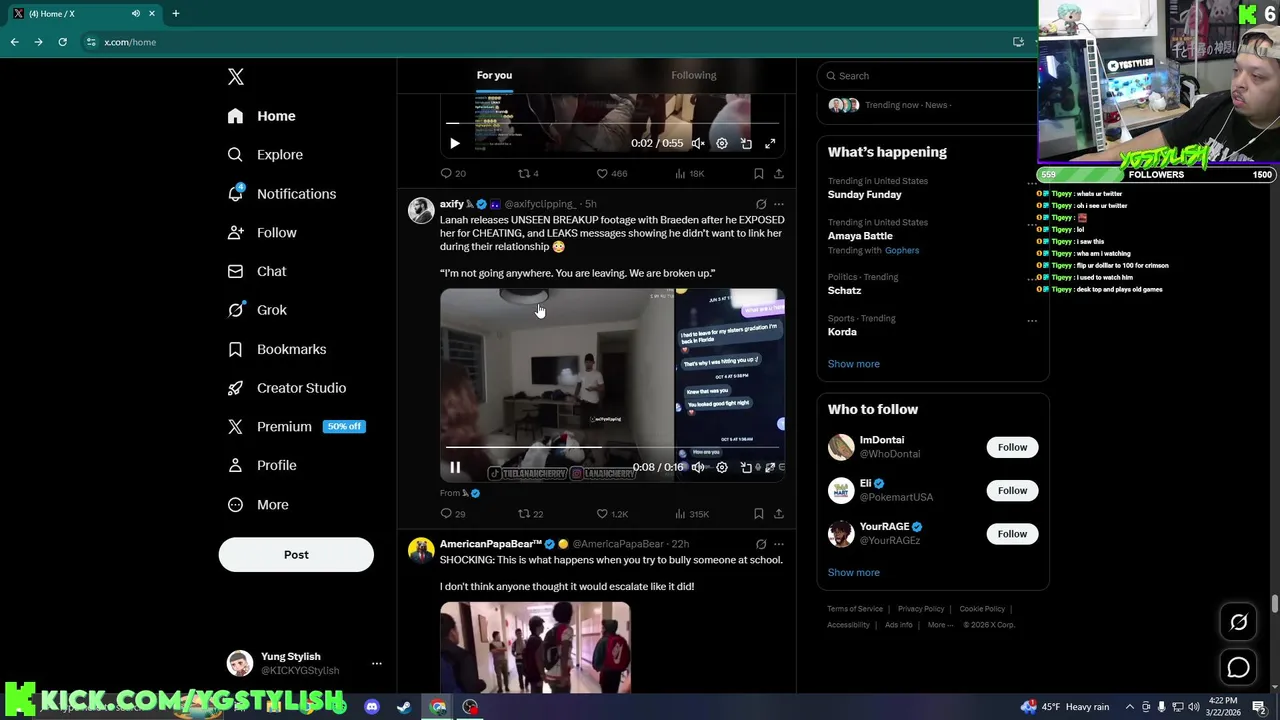Mute the axify video volume

coord(698,467)
